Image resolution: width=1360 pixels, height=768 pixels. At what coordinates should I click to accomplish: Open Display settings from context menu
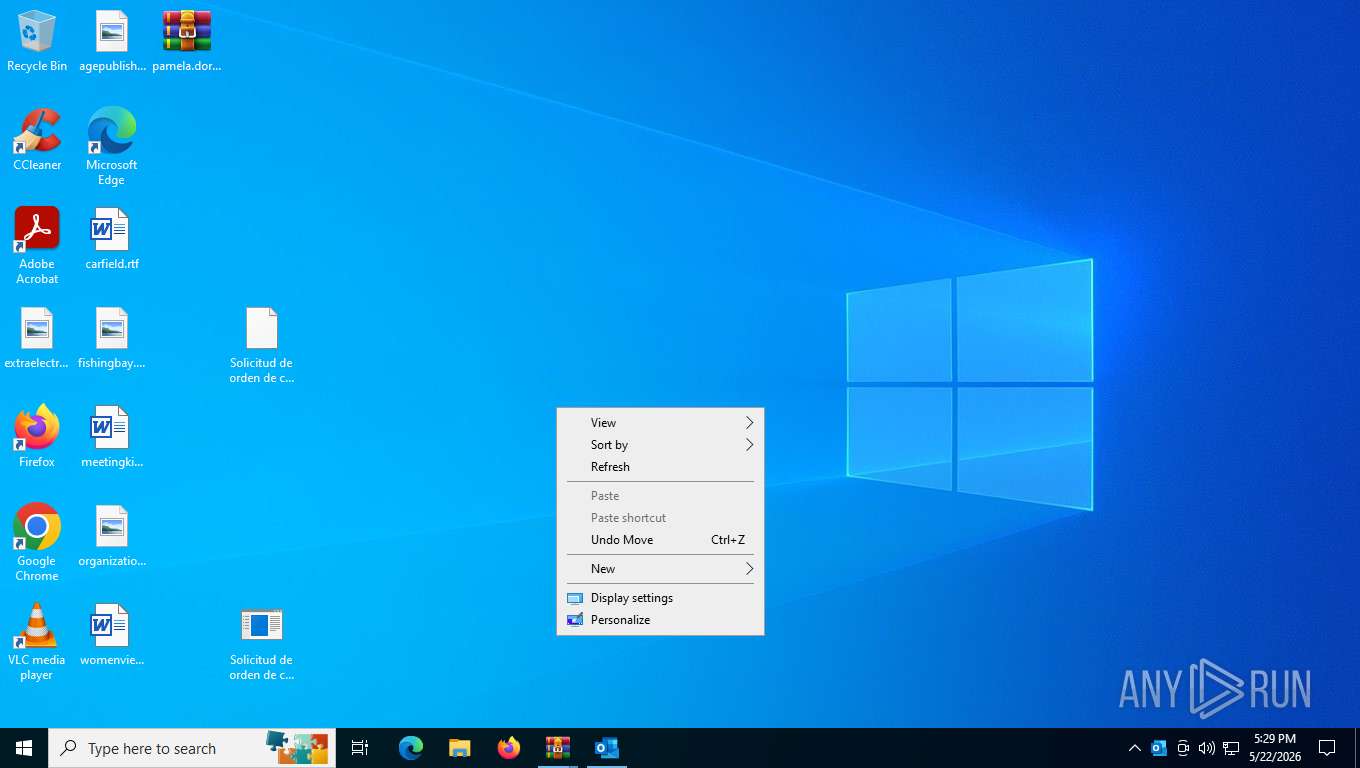[x=660, y=598]
